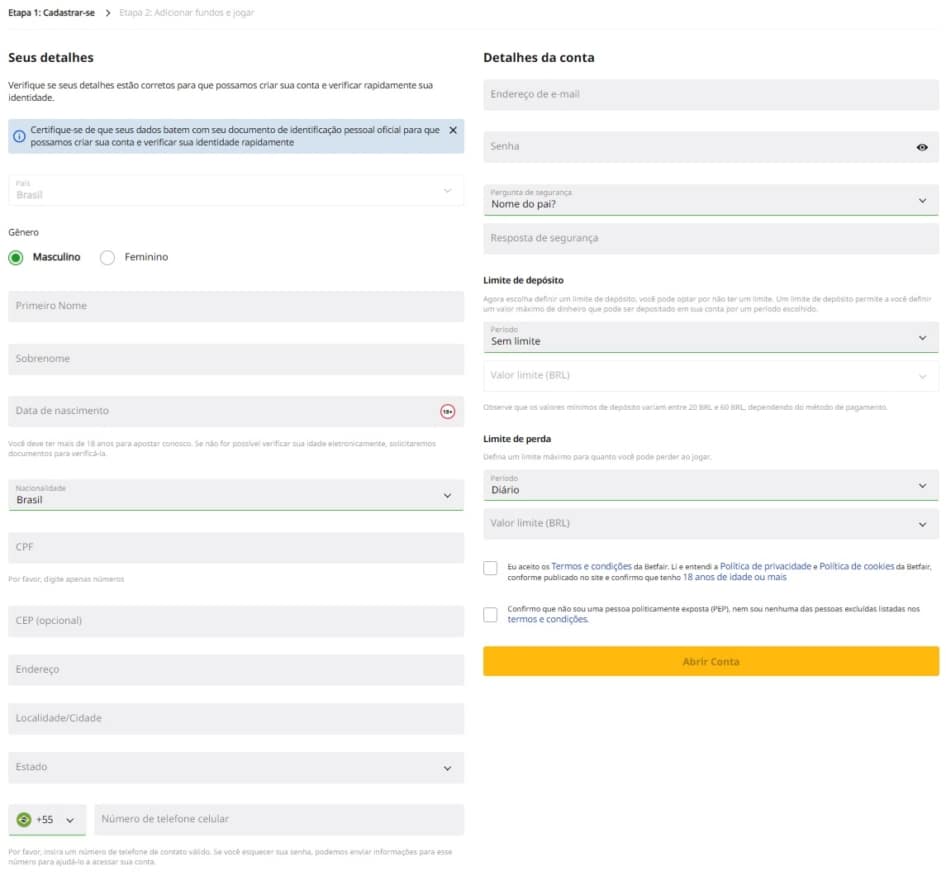Open the Política de cookies link
The width and height of the screenshot is (946, 876).
(856, 567)
